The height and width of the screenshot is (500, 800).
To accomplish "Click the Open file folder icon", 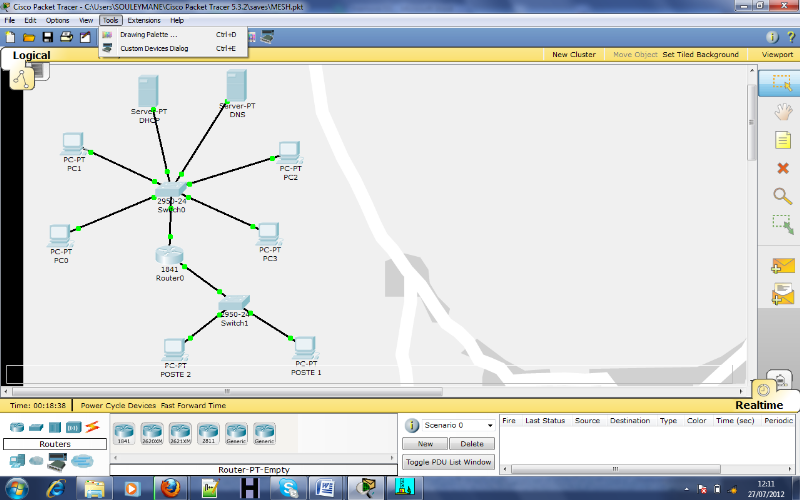I will [x=29, y=37].
